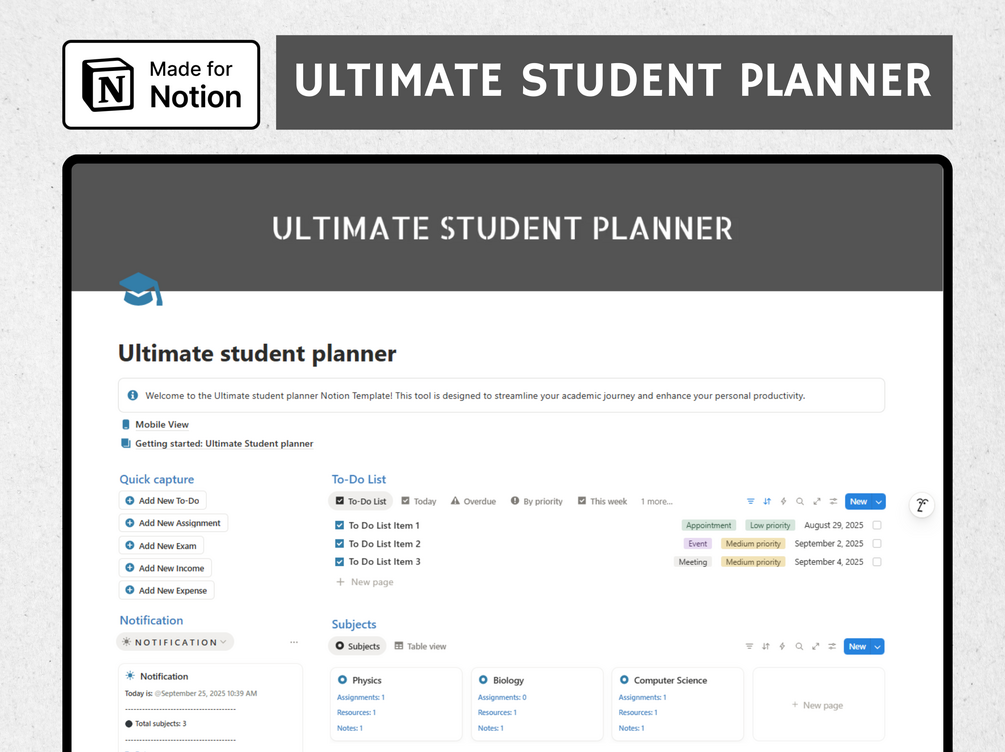The width and height of the screenshot is (1005, 752).
Task: Open dropdown arrow next to To-Do List New button
Action: (x=879, y=502)
